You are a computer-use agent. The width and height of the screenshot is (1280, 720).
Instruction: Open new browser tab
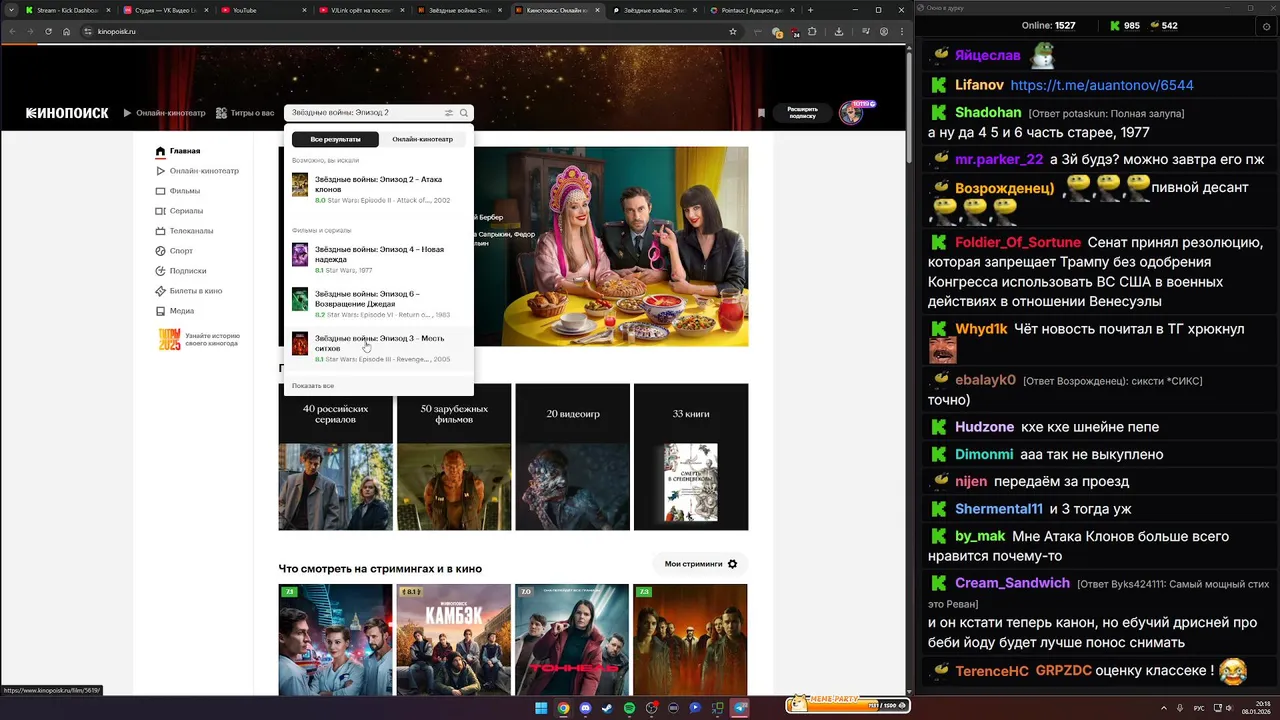point(810,10)
